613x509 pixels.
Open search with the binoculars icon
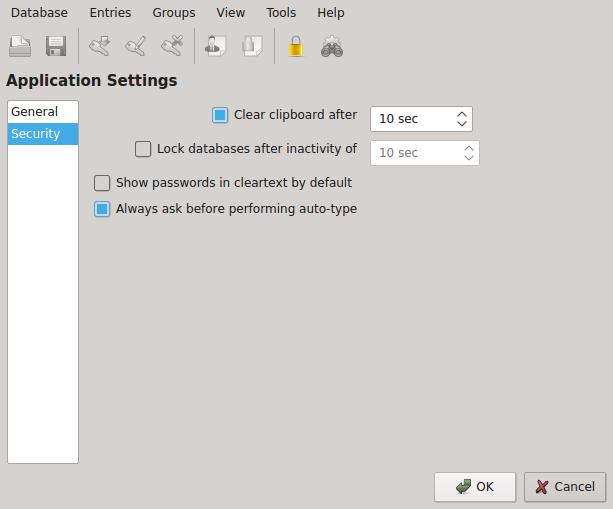coord(332,47)
